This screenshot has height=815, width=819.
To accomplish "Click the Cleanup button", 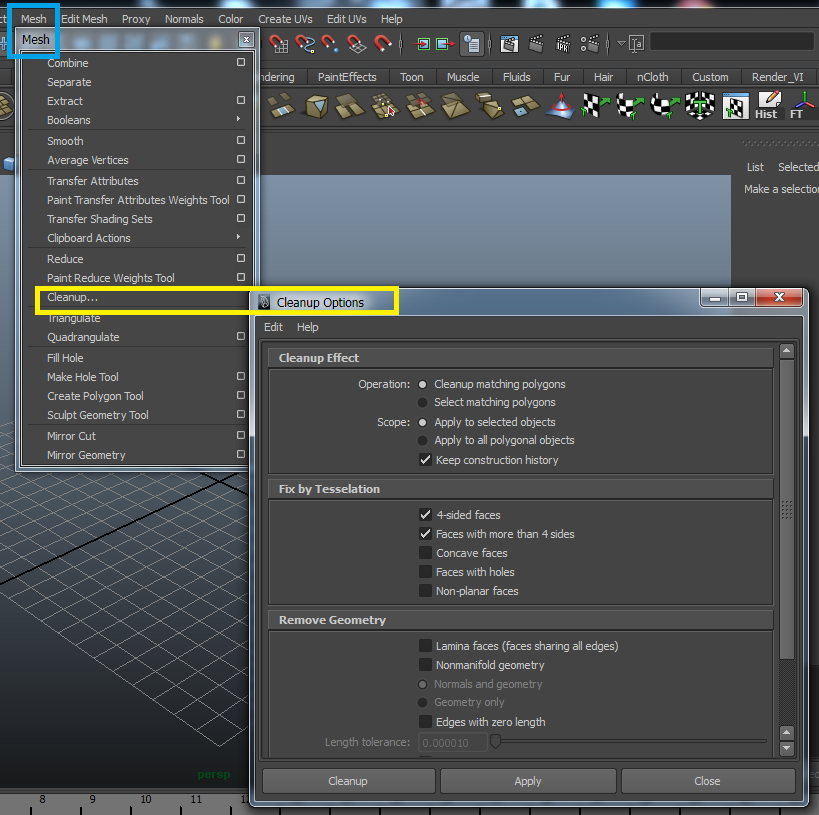I will coord(348,781).
